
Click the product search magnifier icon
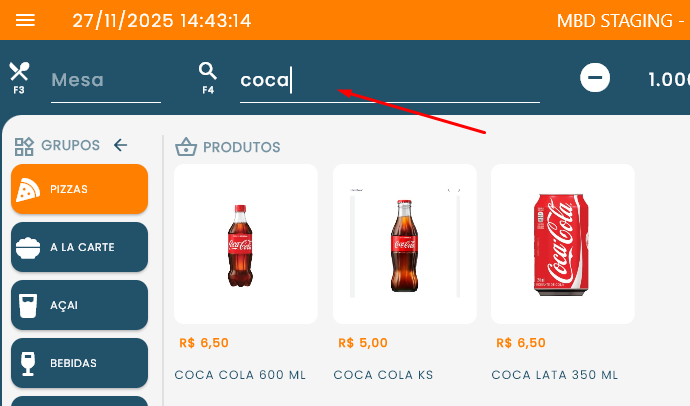tap(208, 71)
